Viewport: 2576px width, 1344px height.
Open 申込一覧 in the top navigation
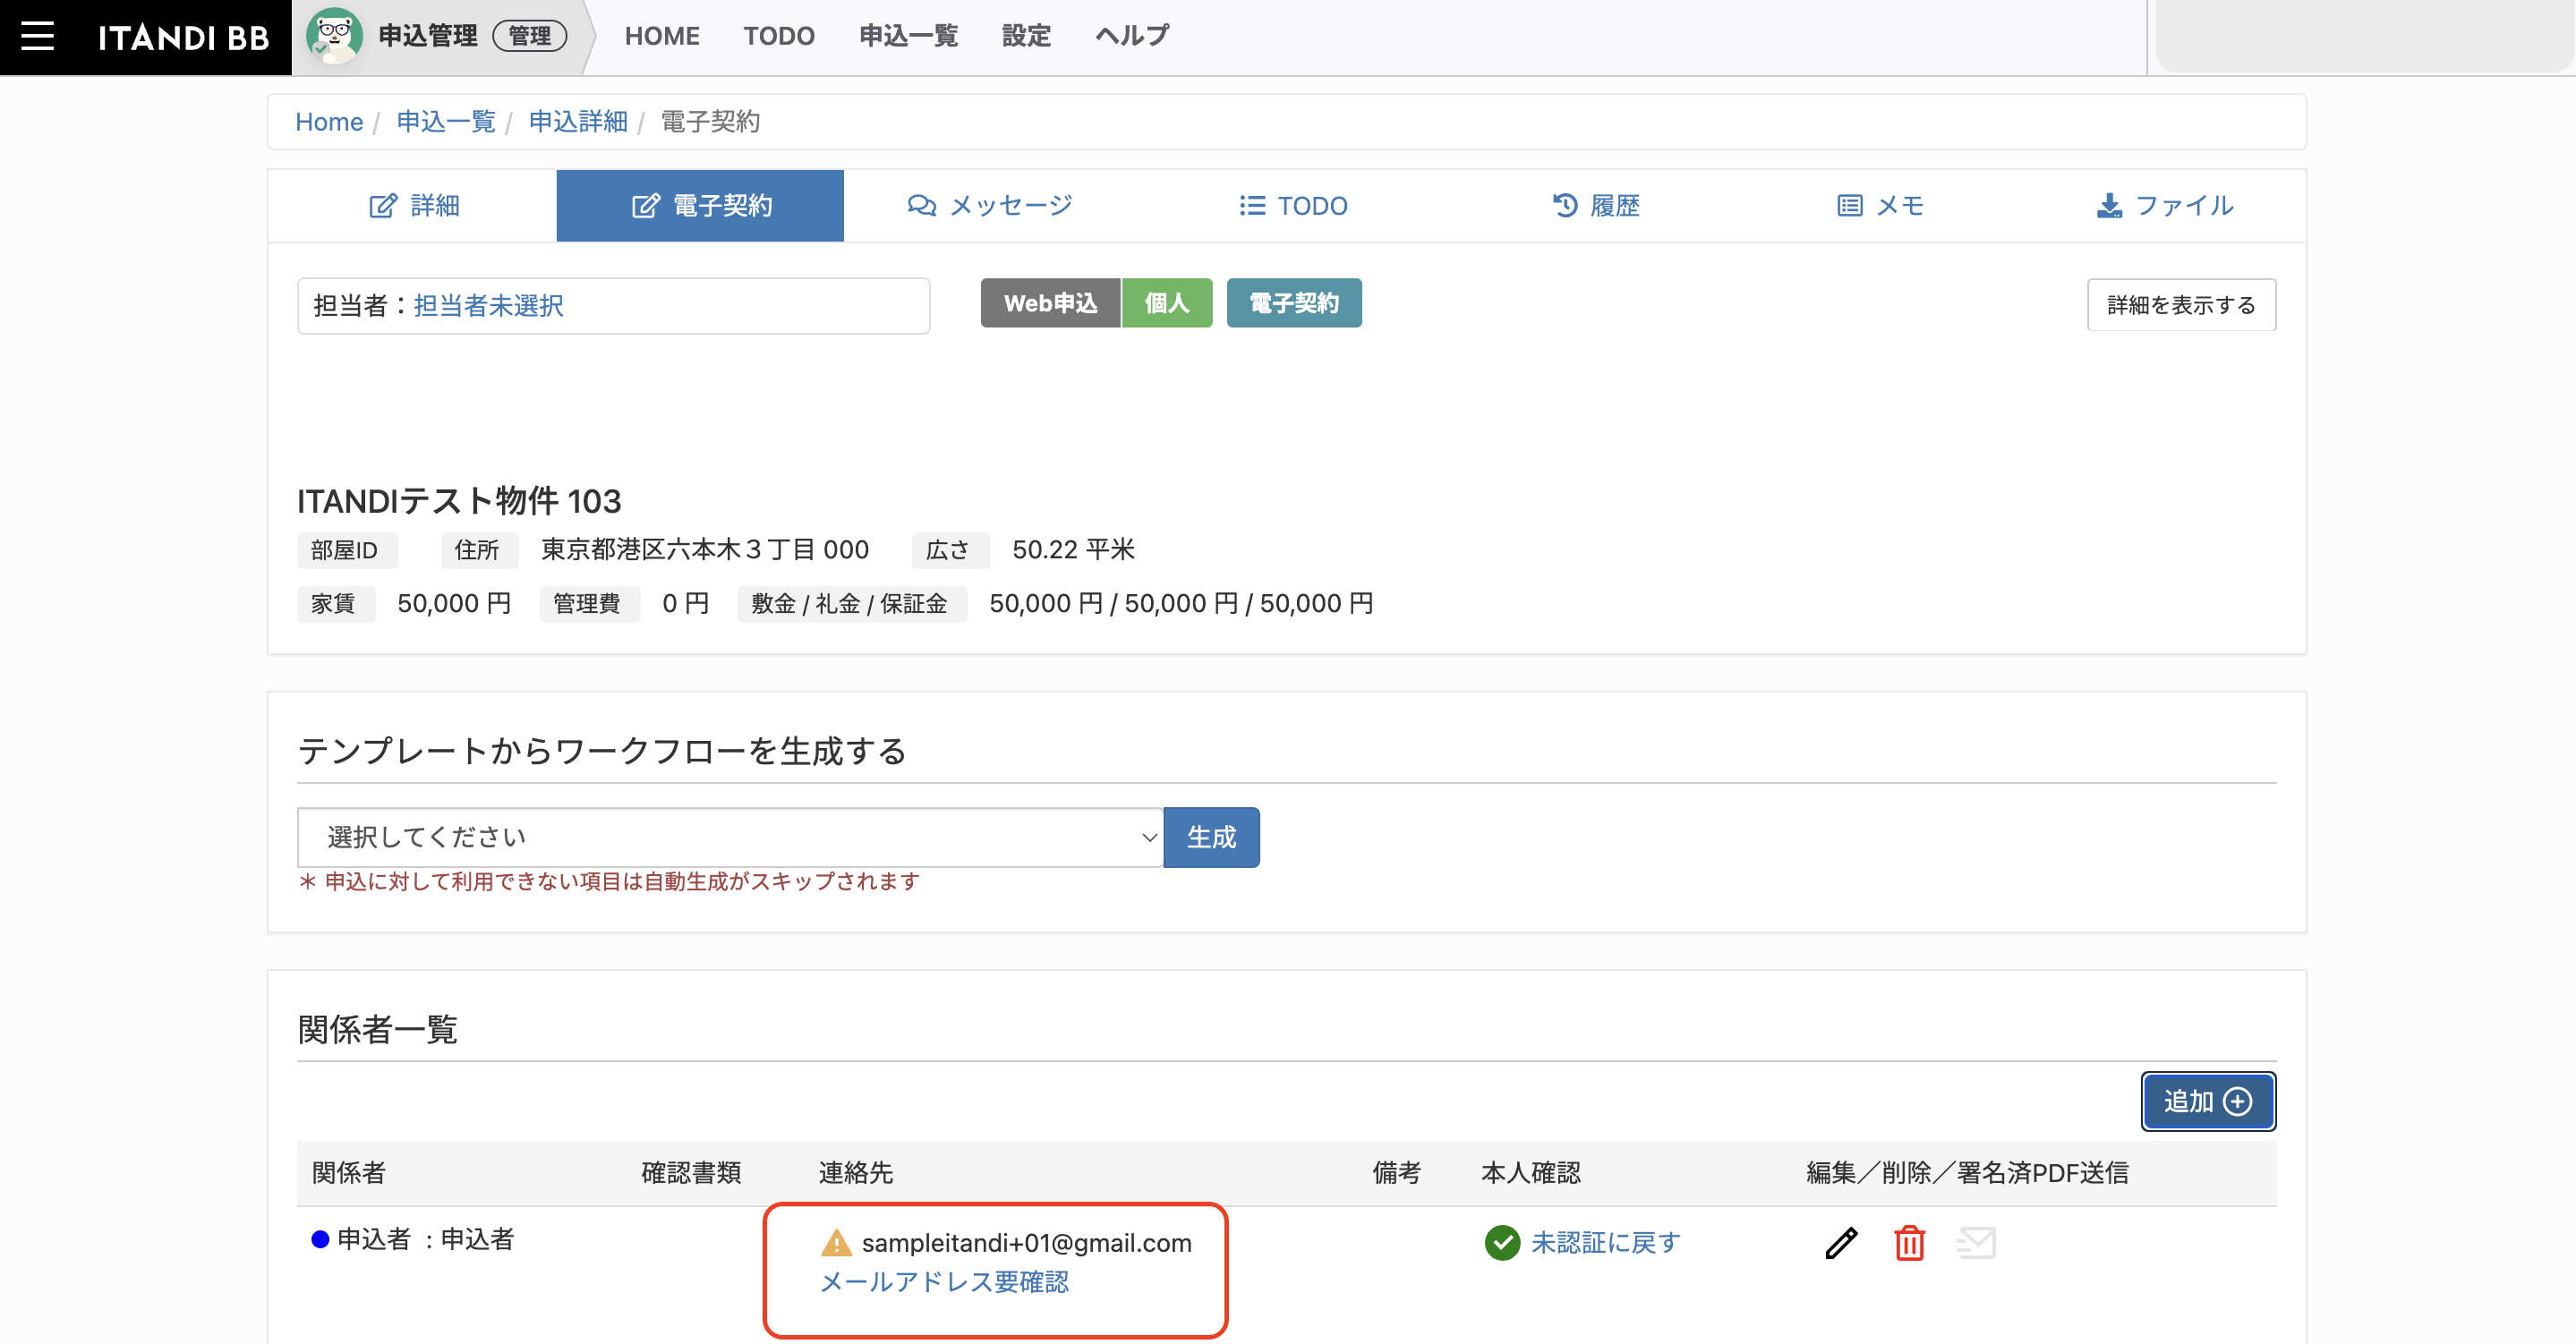click(x=908, y=36)
